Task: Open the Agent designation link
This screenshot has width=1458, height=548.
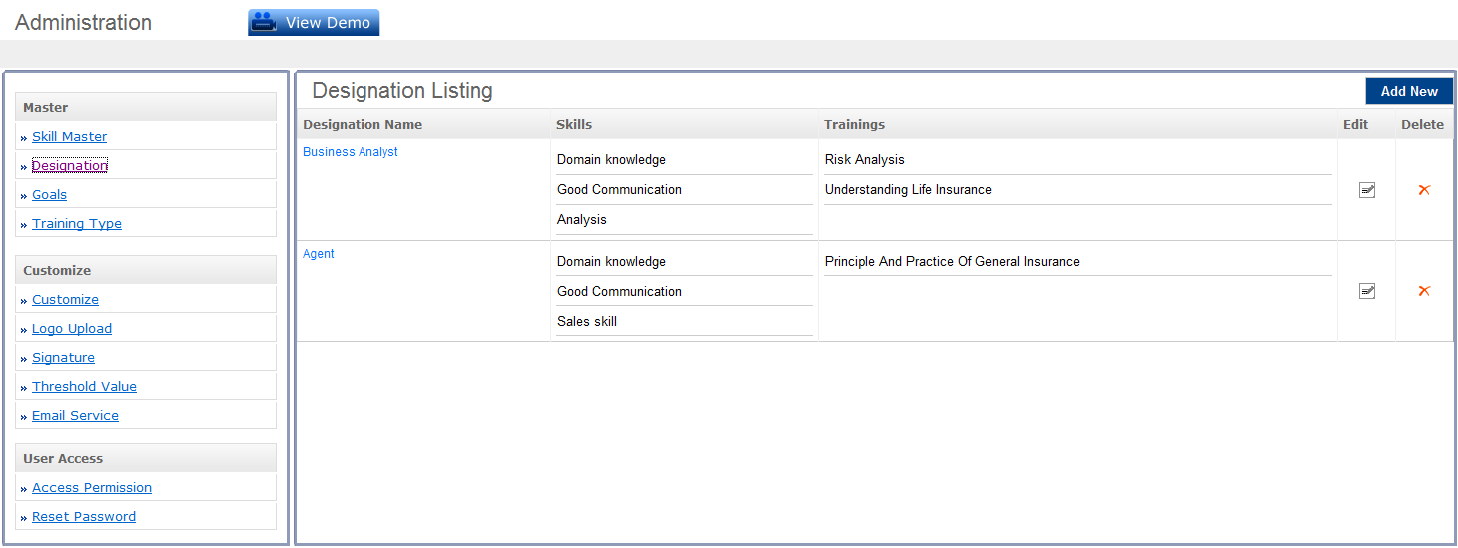Action: coord(319,254)
